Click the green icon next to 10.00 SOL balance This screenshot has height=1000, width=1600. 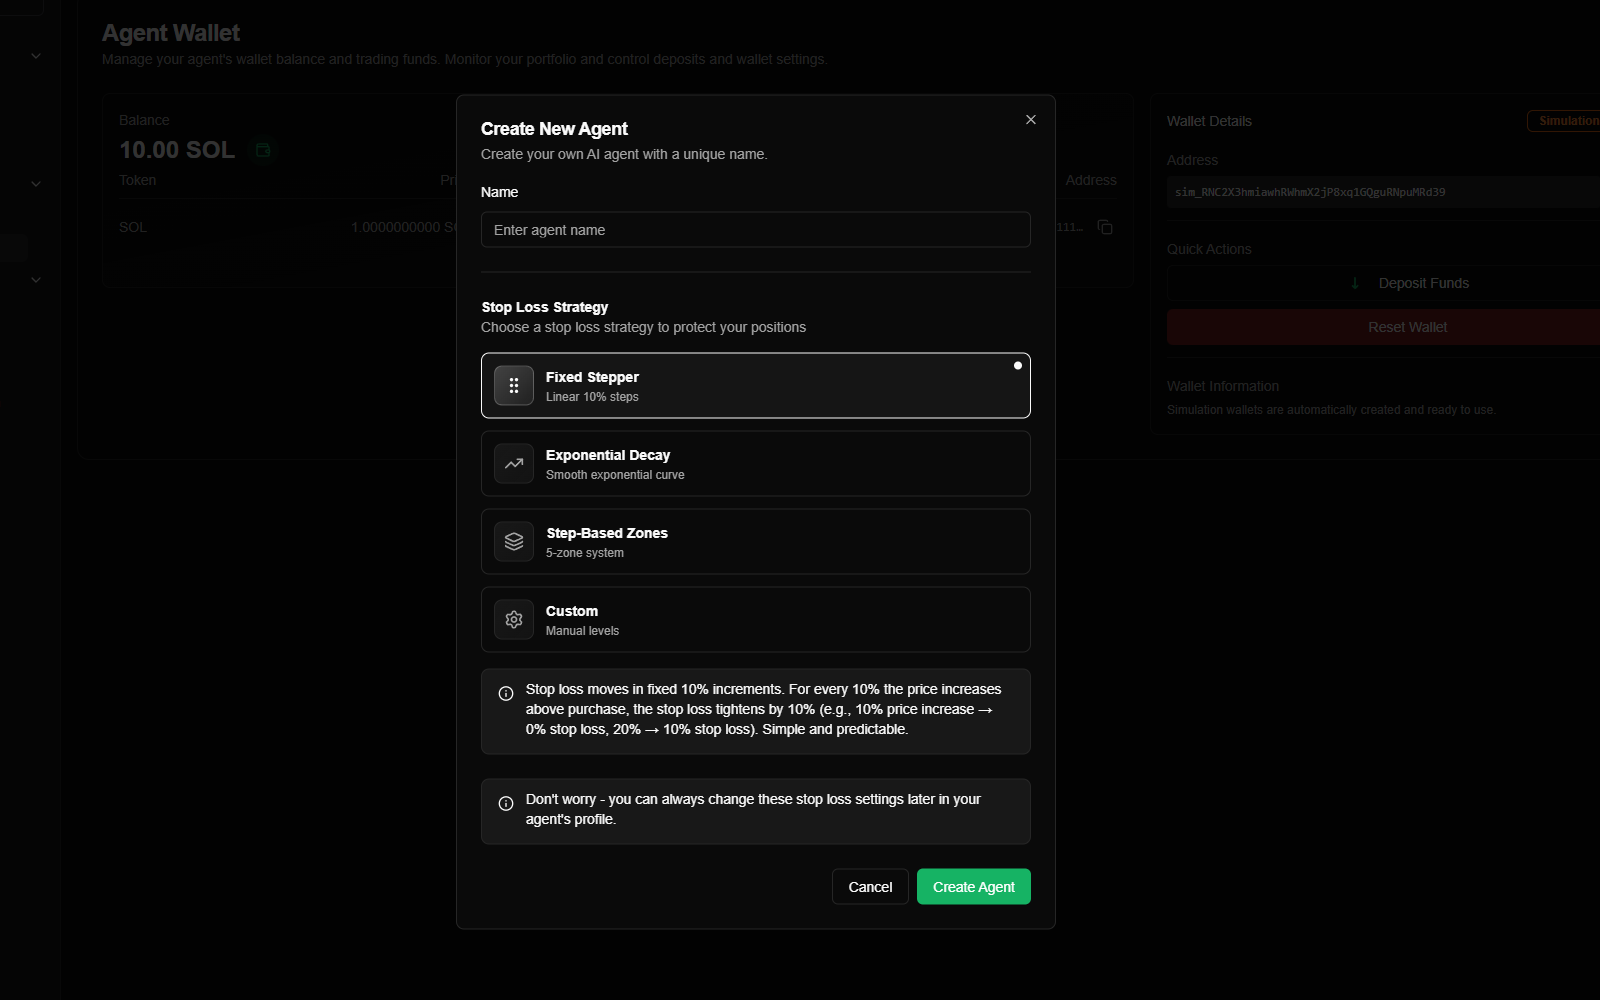tap(263, 150)
